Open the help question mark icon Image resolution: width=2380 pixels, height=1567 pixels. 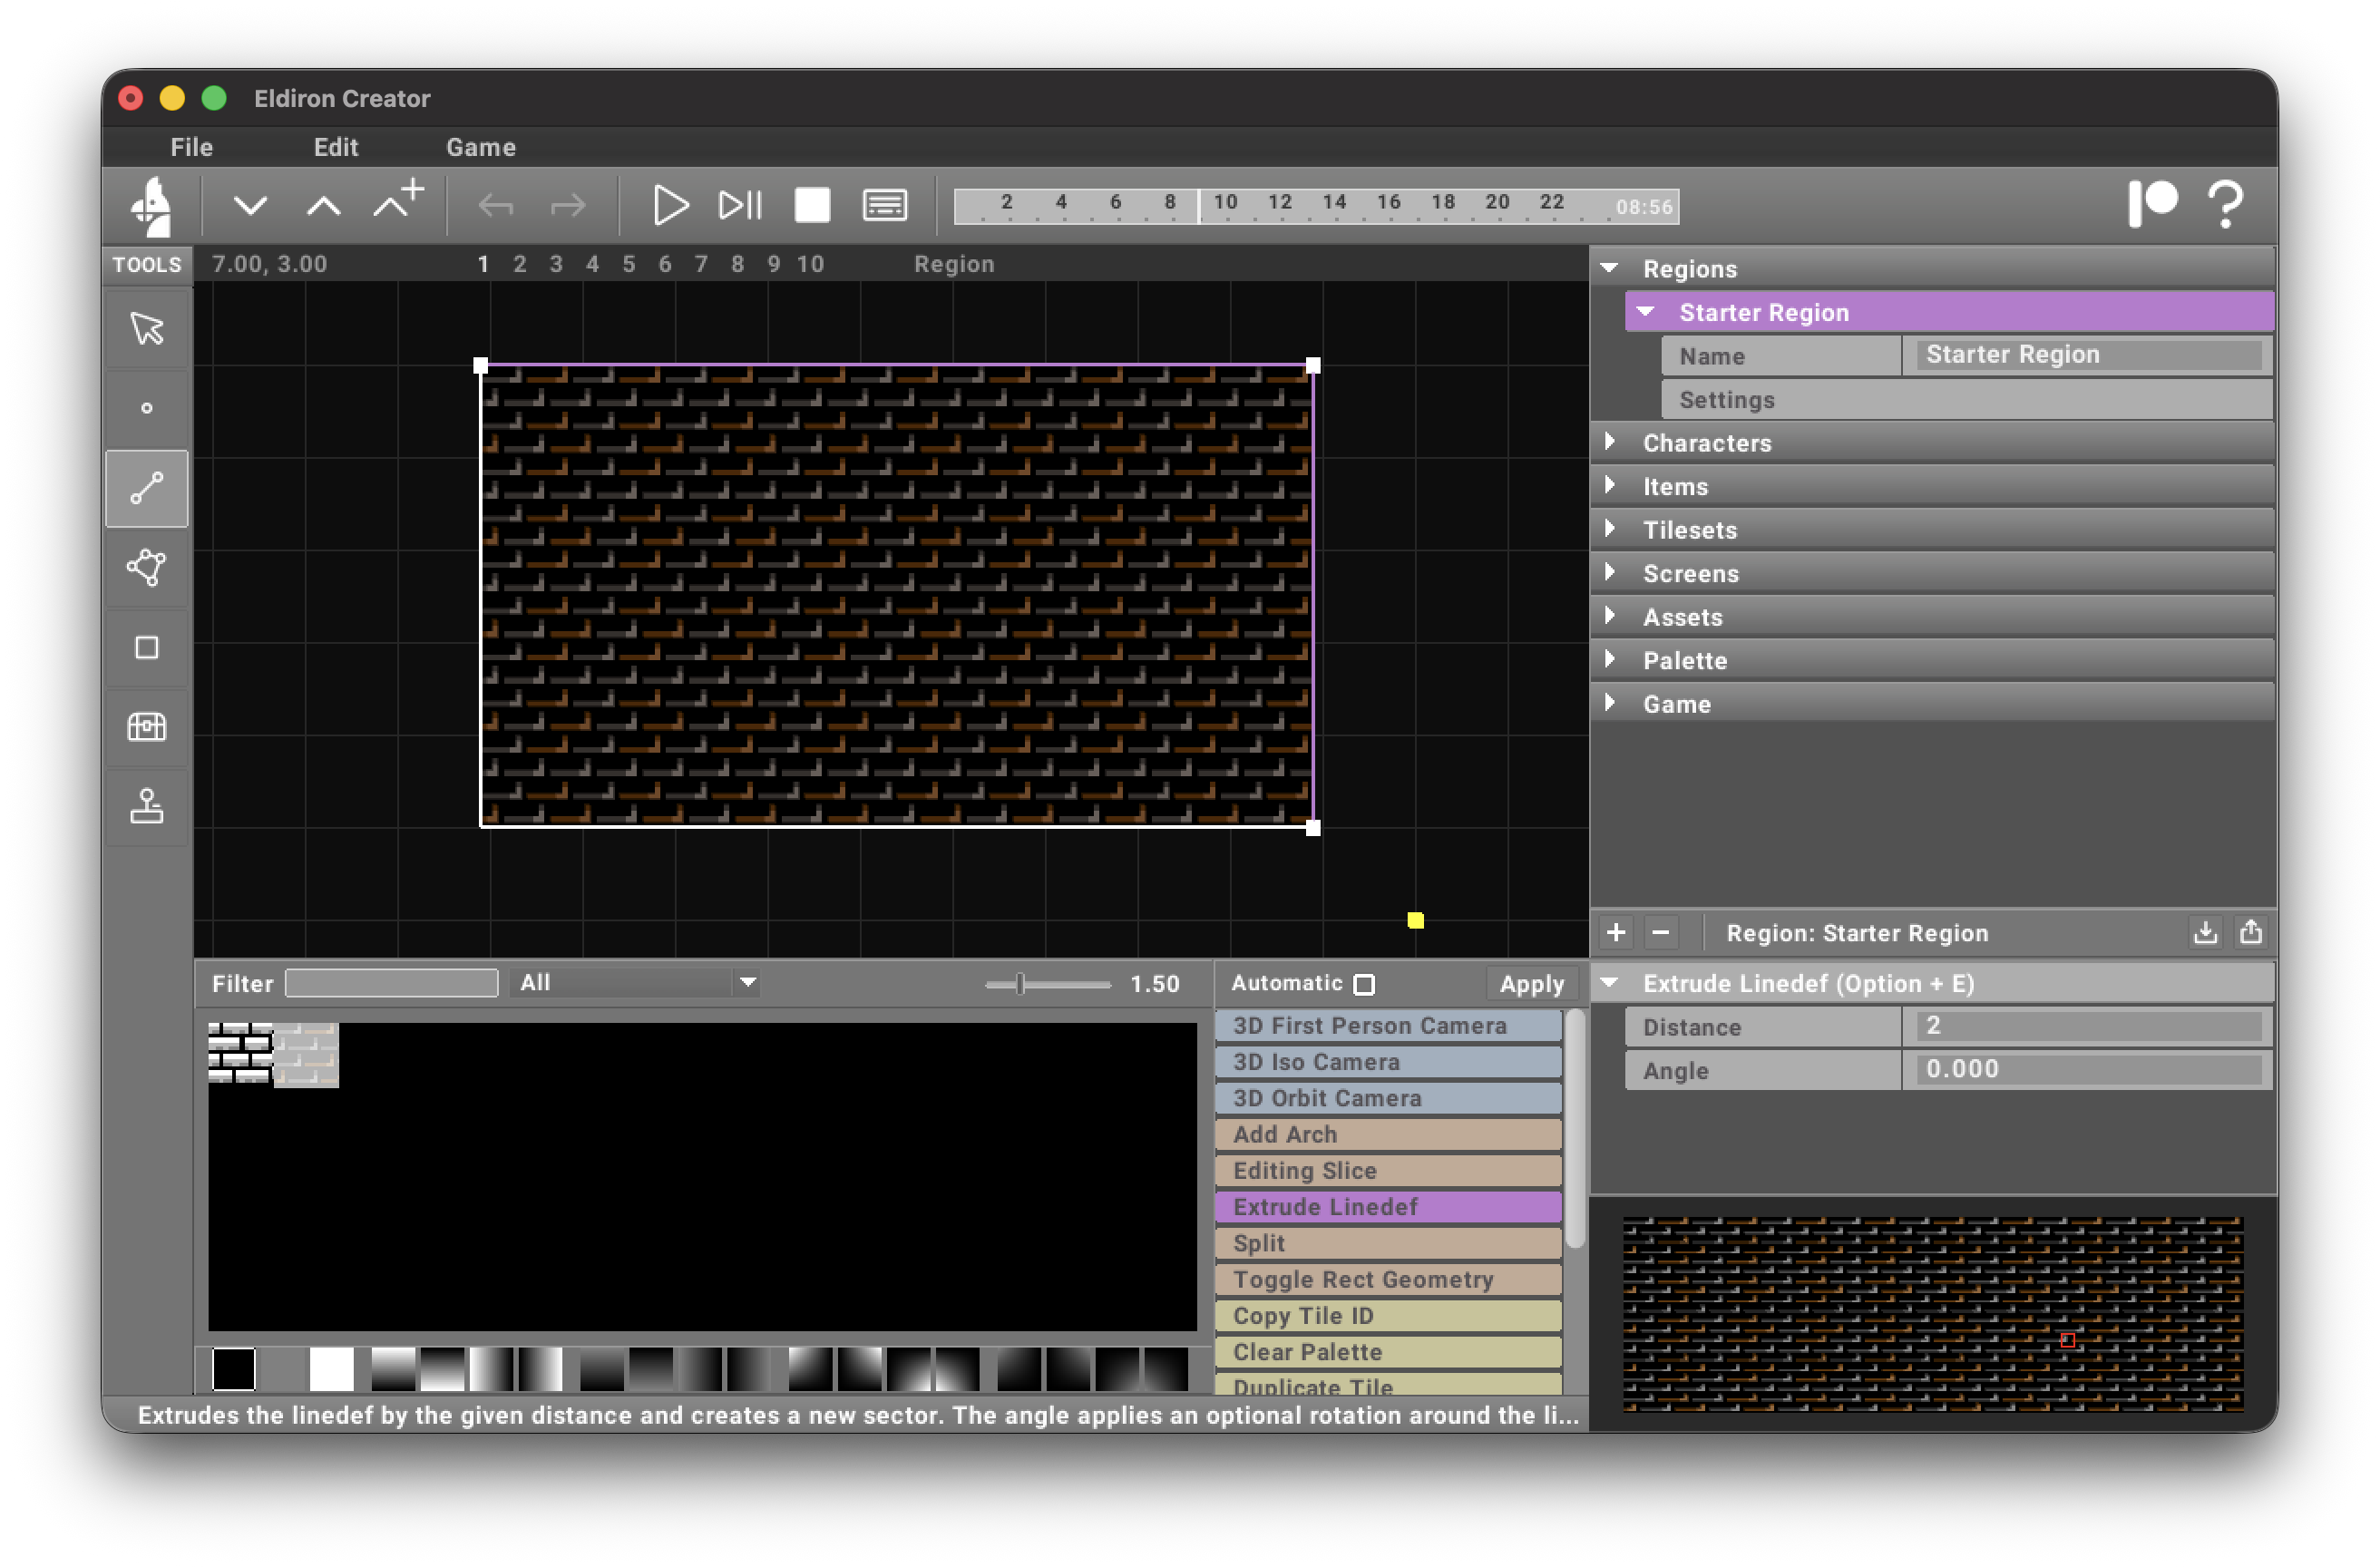[x=2228, y=205]
